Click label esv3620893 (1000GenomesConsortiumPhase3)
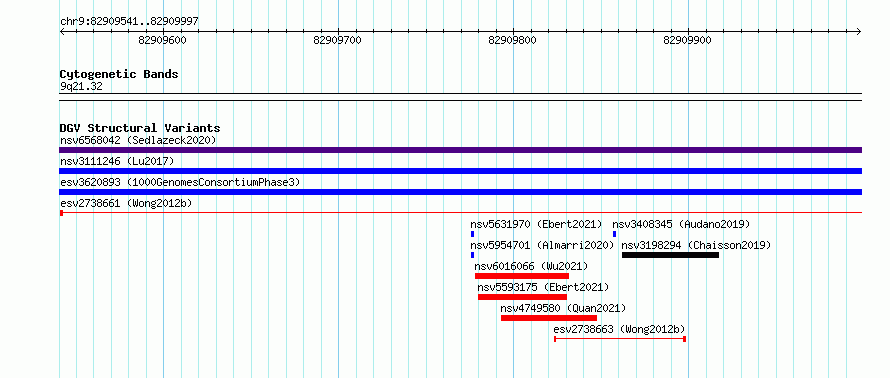Viewport: 890px width, 378px height. pos(180,182)
